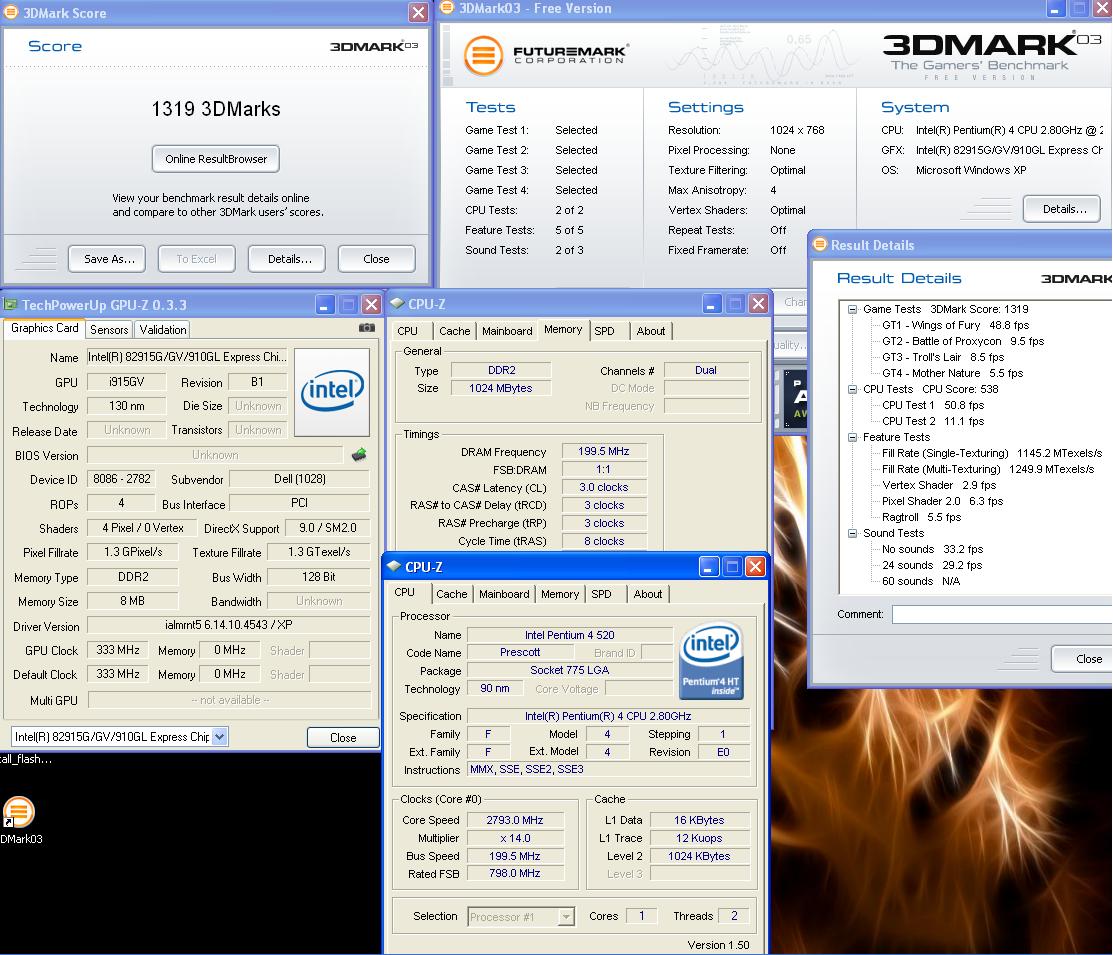Click the Comment field in Result Details

point(1002,614)
